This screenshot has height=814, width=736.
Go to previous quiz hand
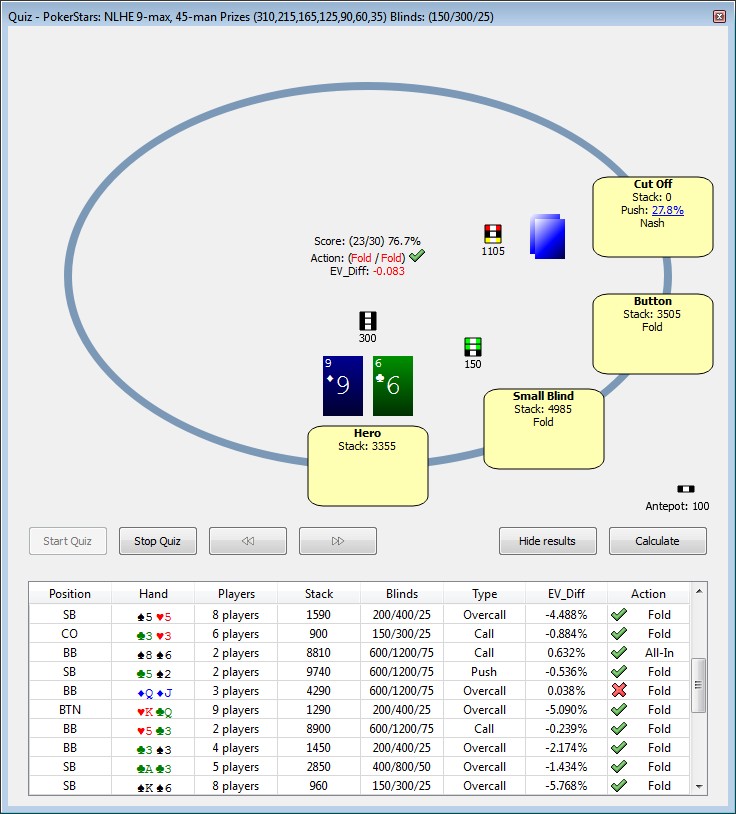[248, 541]
